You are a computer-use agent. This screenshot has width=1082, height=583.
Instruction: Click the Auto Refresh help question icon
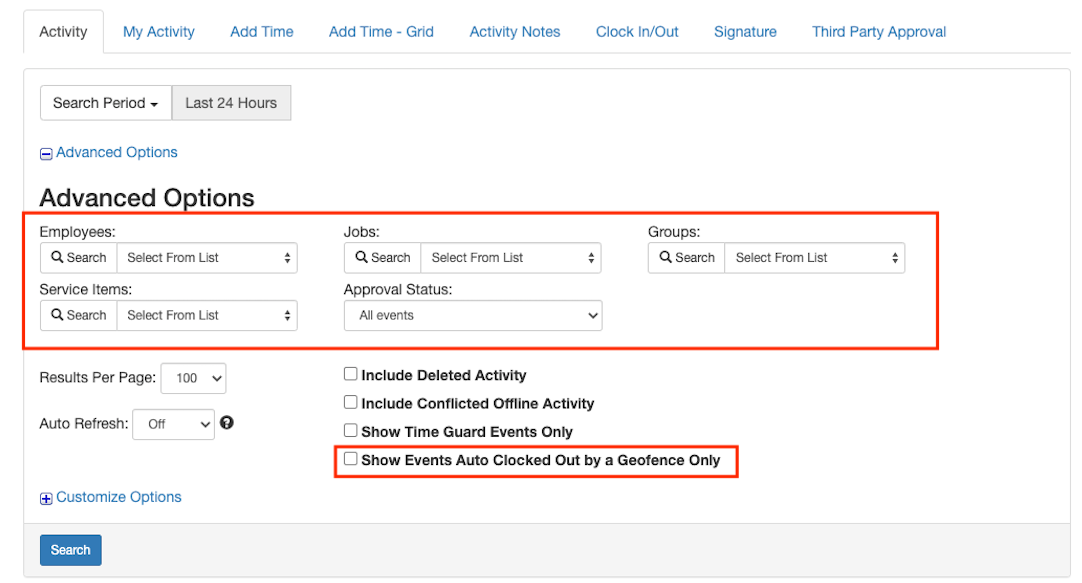pos(227,423)
